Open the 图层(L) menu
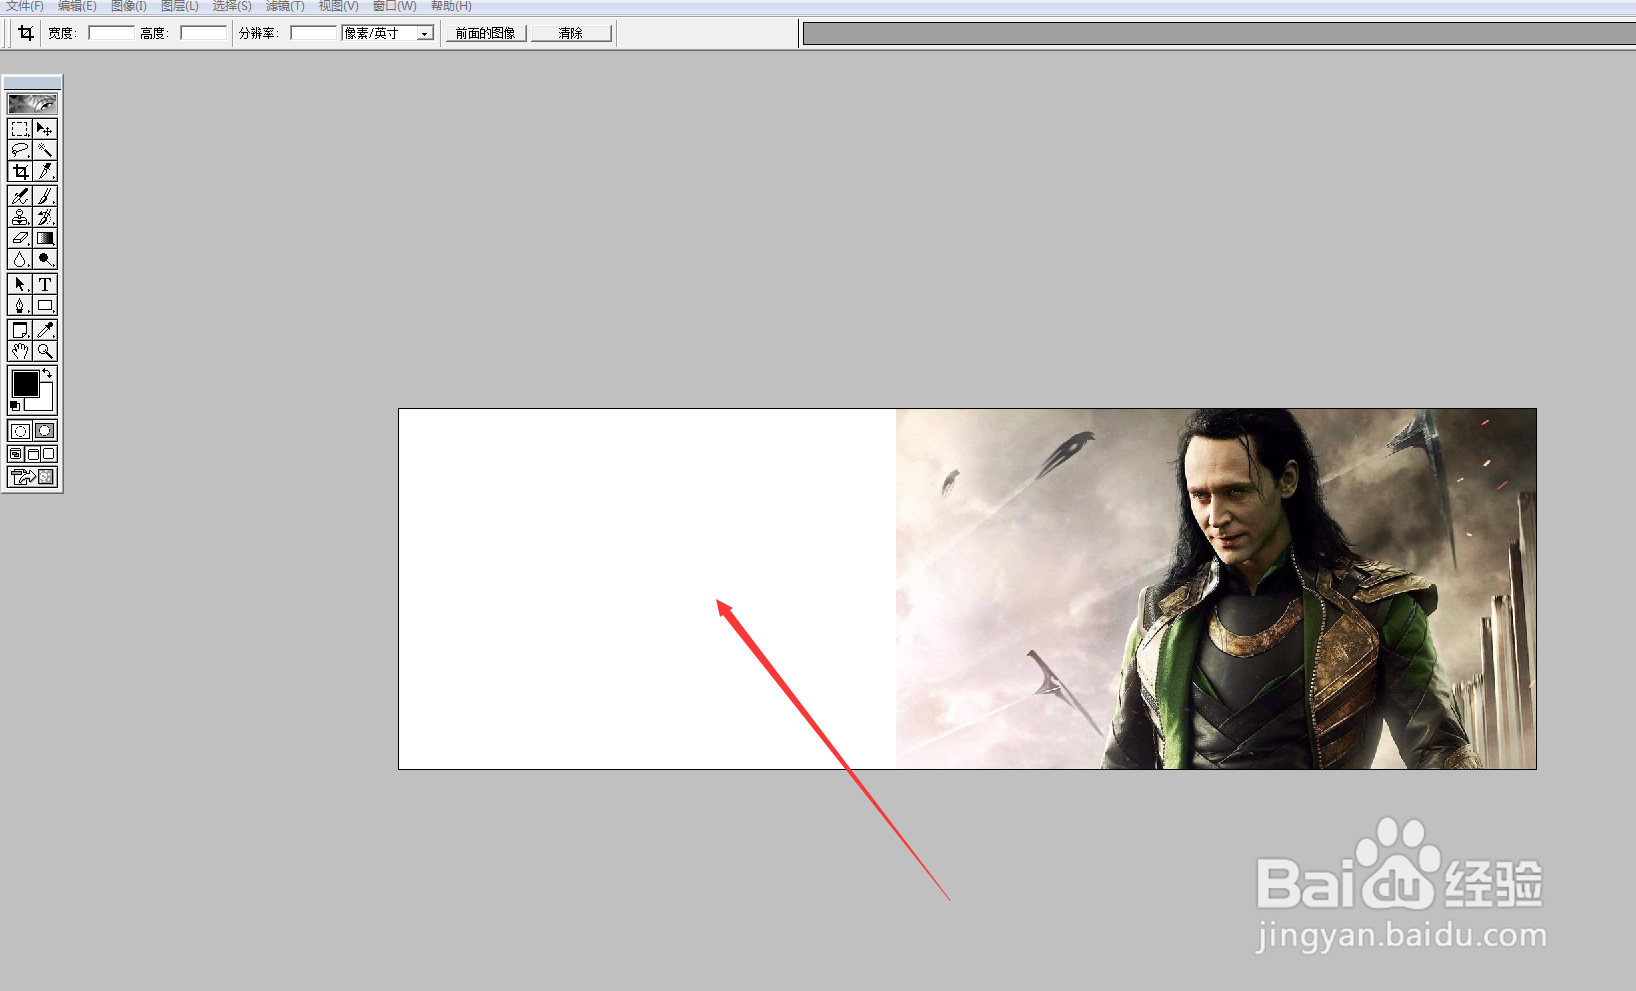 click(180, 6)
